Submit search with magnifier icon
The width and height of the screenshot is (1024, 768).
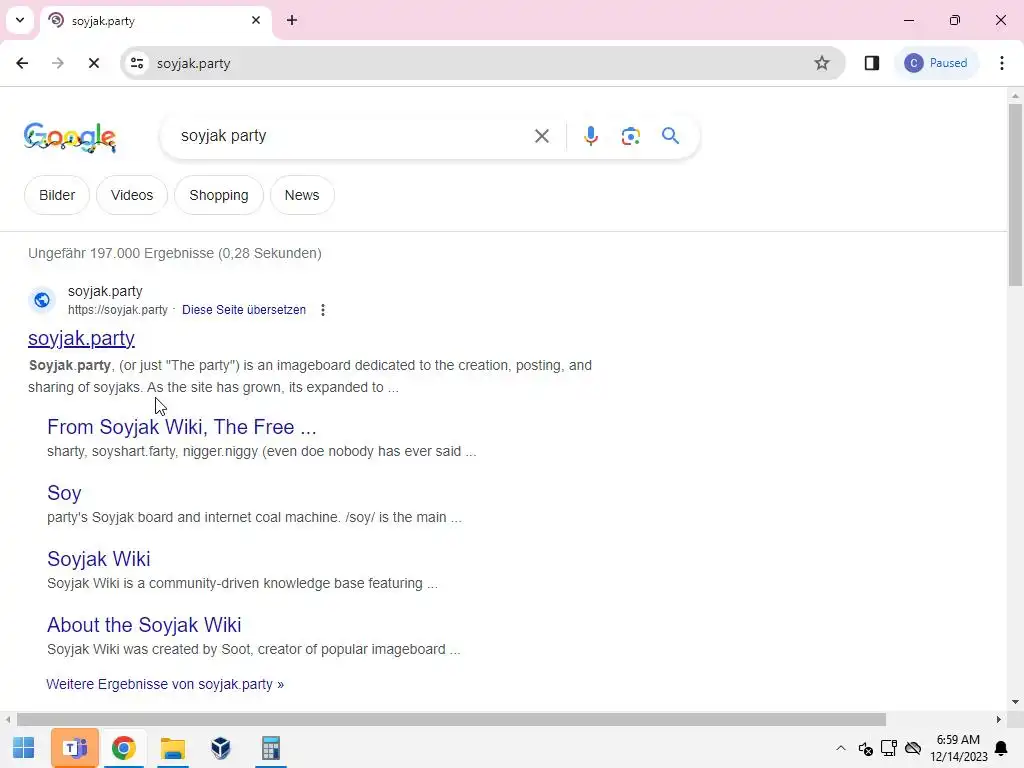[x=671, y=136]
